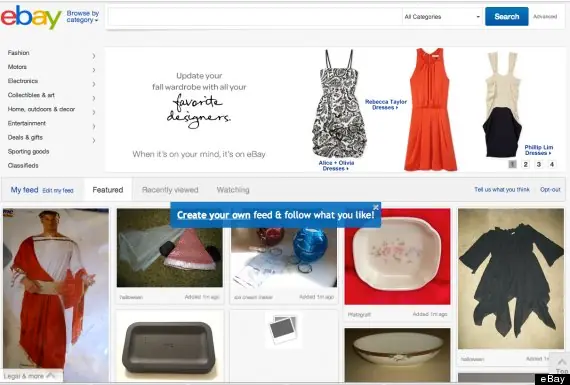The height and width of the screenshot is (385, 570).
Task: Click the cream and black dress image
Action: pyautogui.click(x=502, y=104)
